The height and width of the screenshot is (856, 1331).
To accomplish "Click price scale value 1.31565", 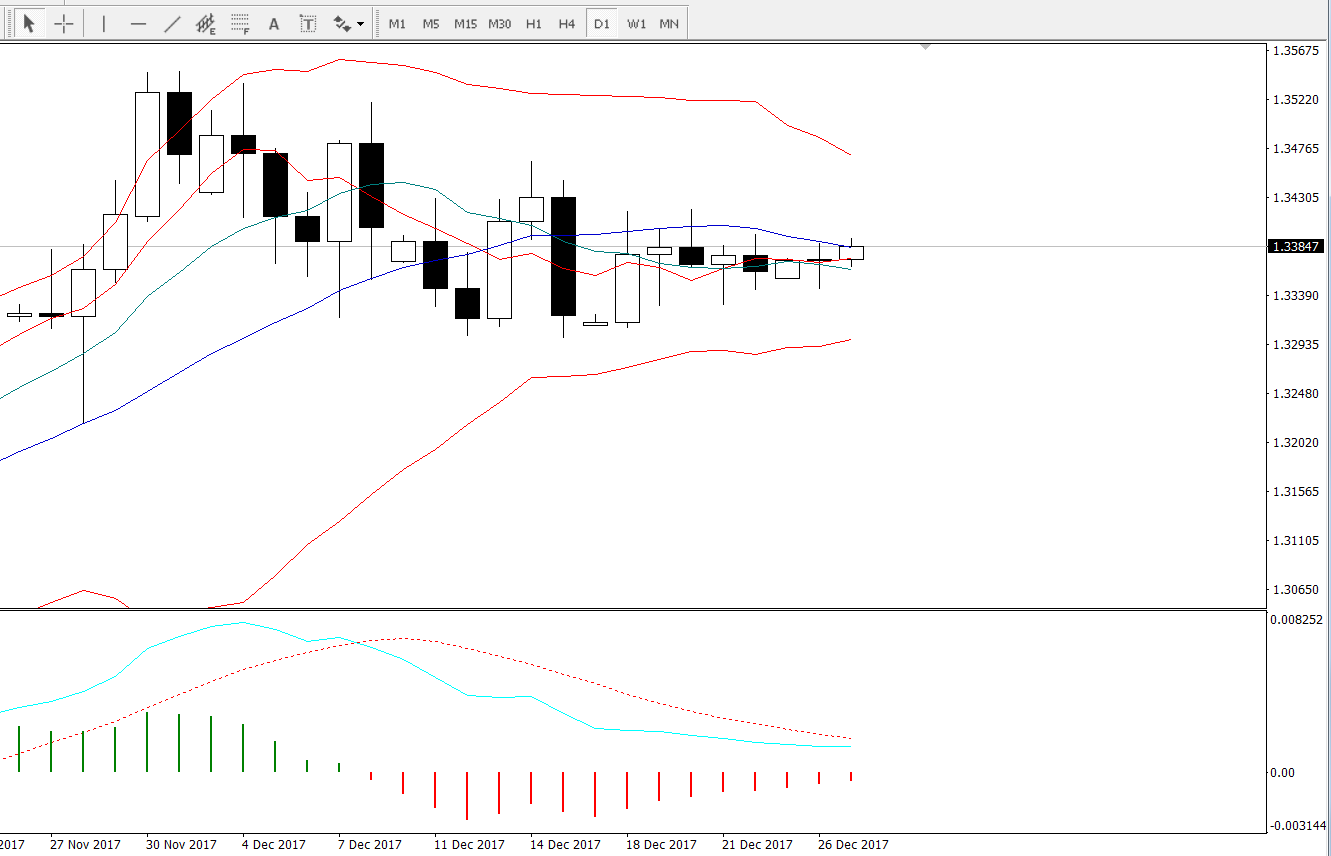I will pyautogui.click(x=1297, y=492).
